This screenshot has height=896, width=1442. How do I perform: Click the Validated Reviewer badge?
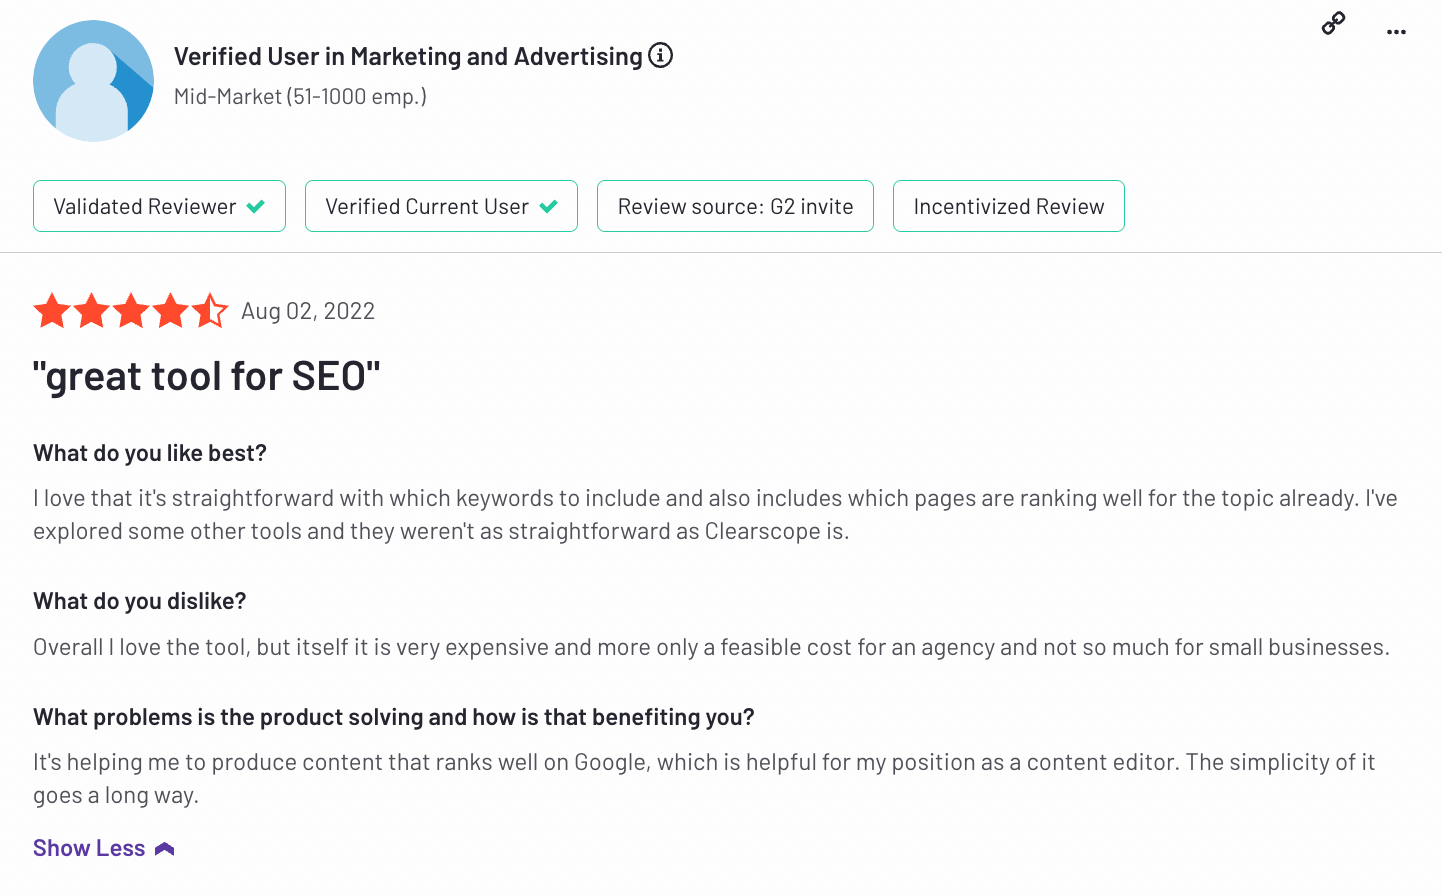tap(145, 206)
